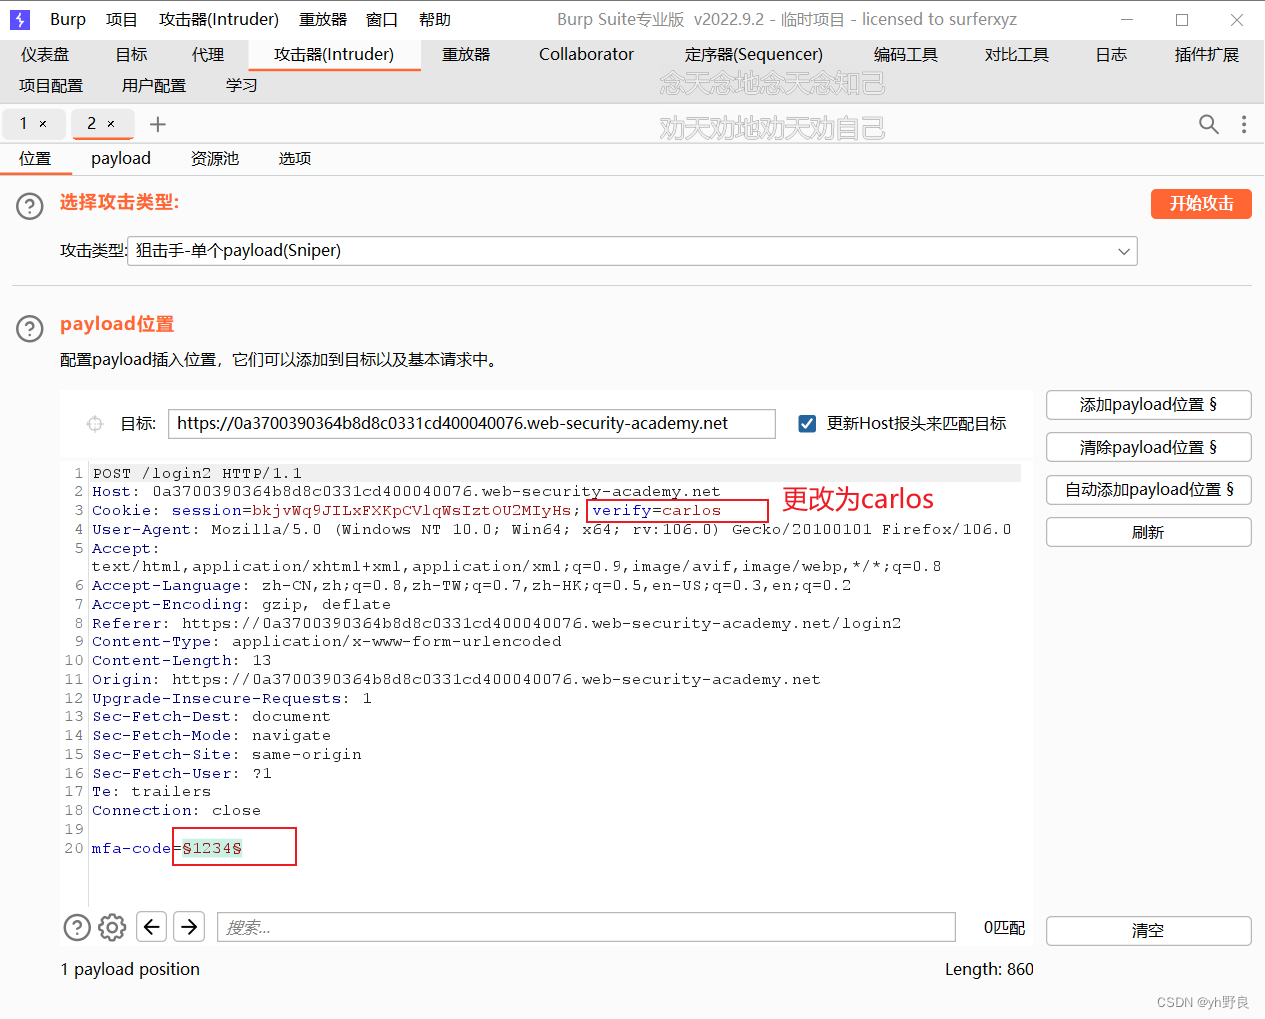Click the Content-Length: 13 header line

(x=182, y=661)
